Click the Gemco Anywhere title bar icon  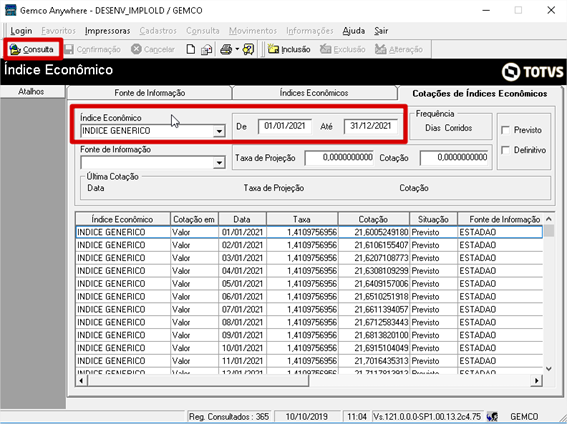10,10
